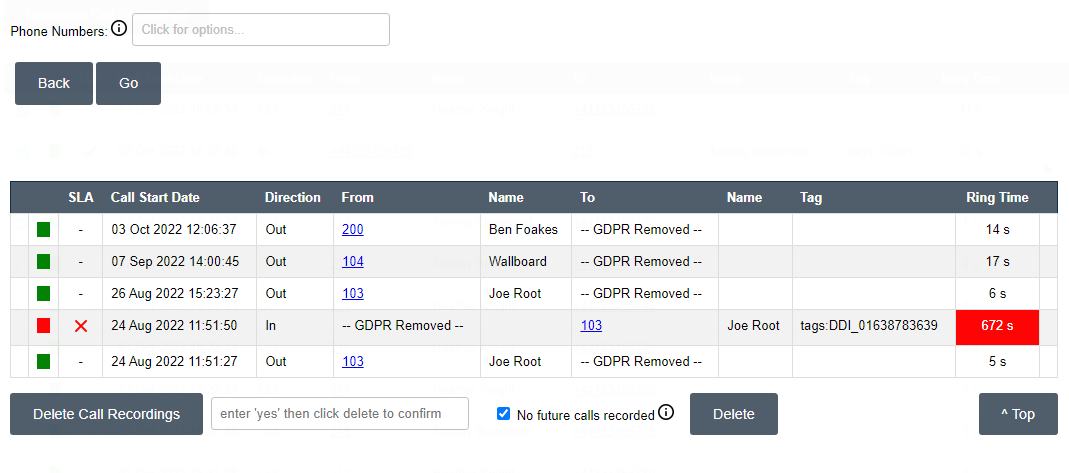Sort by Call Start Date column header
The width and height of the screenshot is (1069, 473).
pos(155,198)
